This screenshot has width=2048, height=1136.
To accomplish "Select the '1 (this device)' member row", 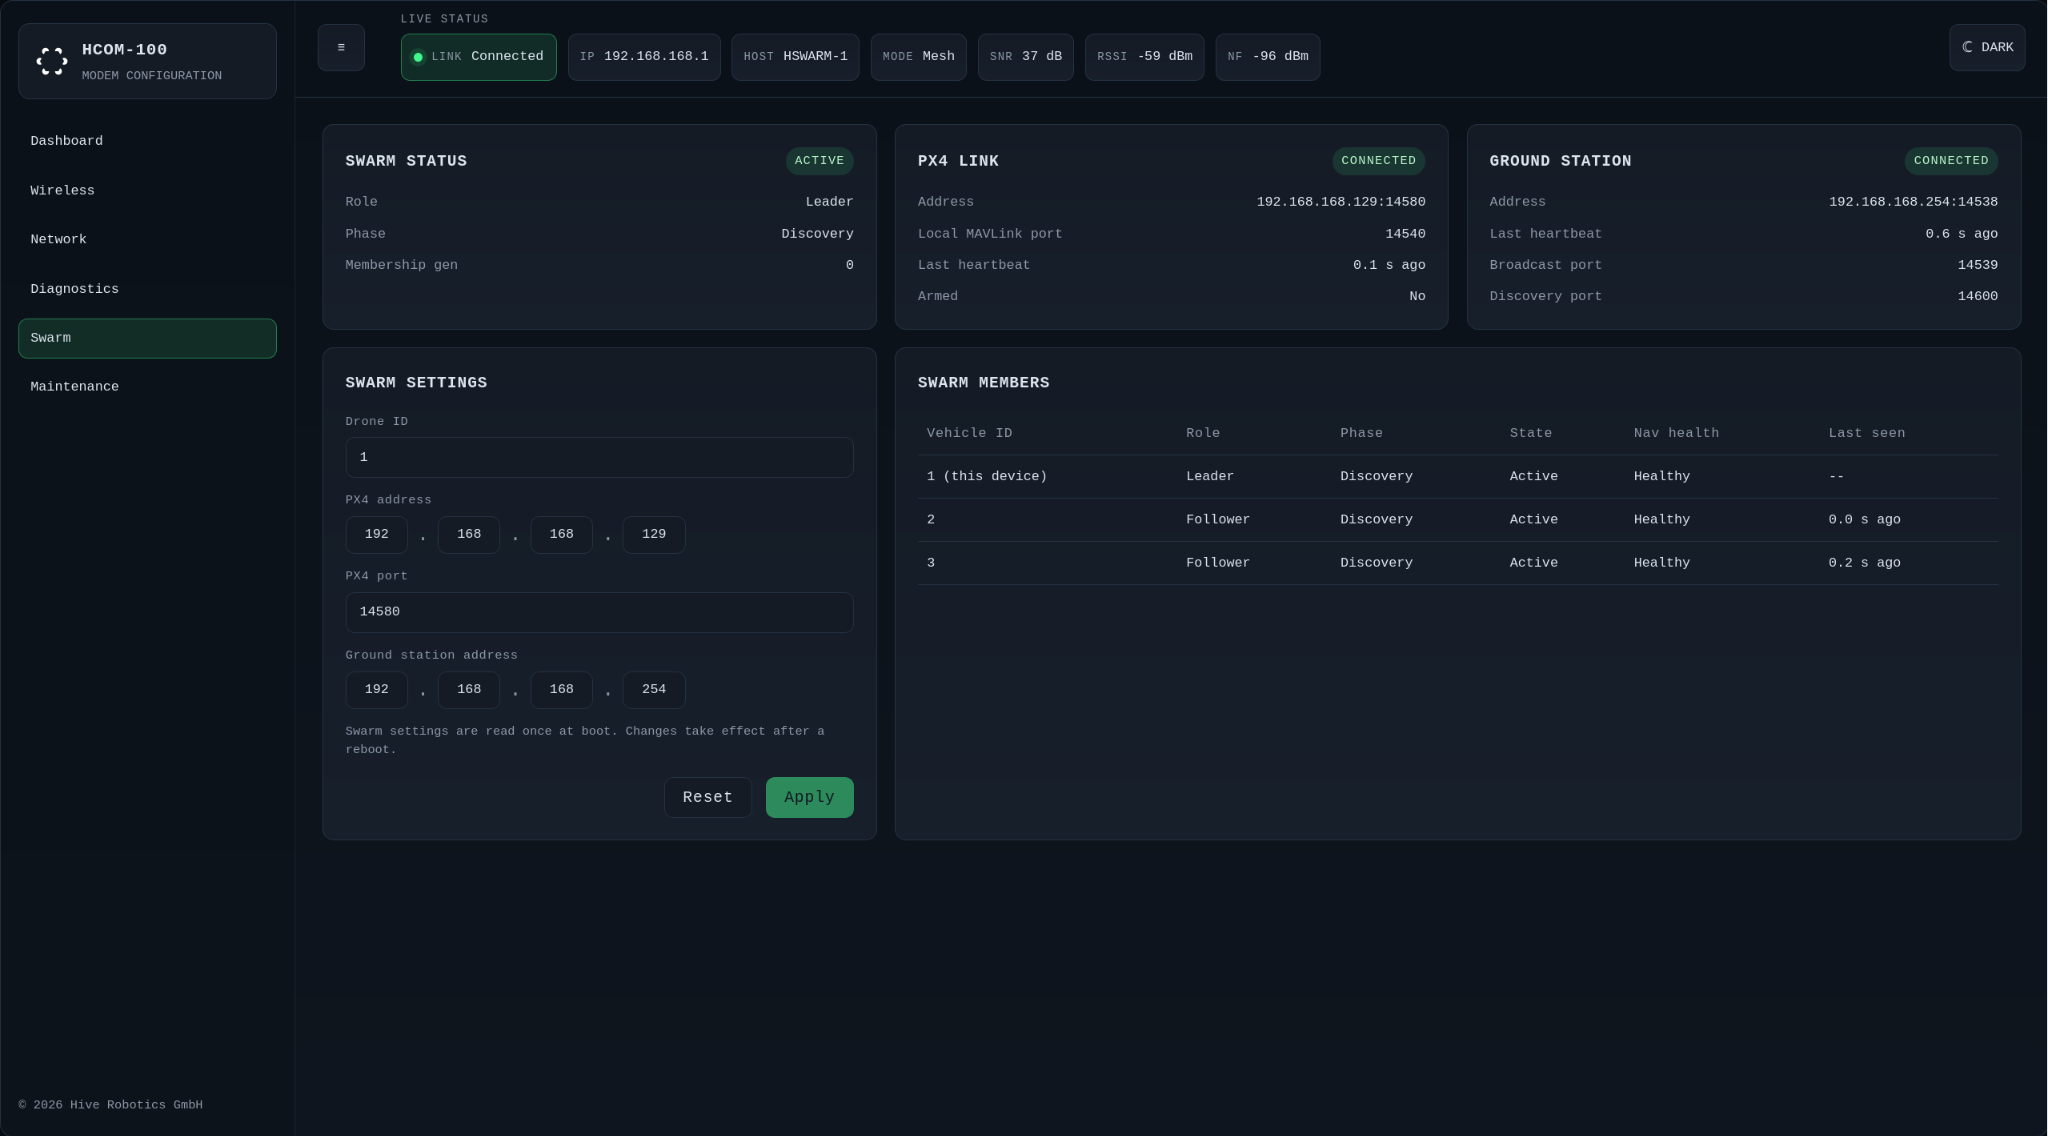I will (x=1457, y=477).
